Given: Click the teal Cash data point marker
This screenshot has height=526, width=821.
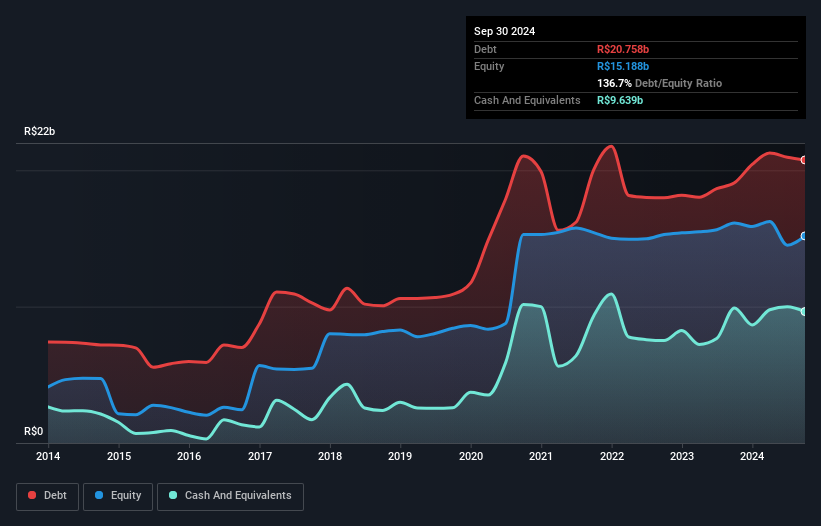Looking at the screenshot, I should tap(804, 311).
